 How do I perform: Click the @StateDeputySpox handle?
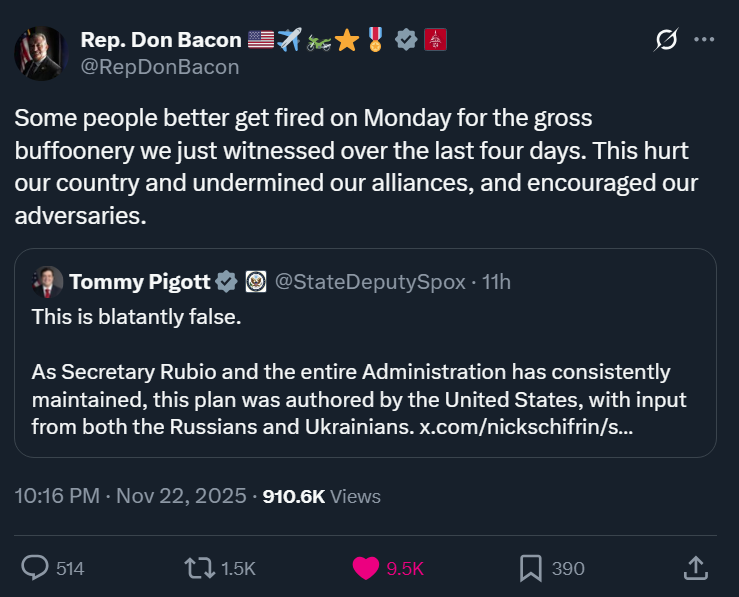pos(370,282)
